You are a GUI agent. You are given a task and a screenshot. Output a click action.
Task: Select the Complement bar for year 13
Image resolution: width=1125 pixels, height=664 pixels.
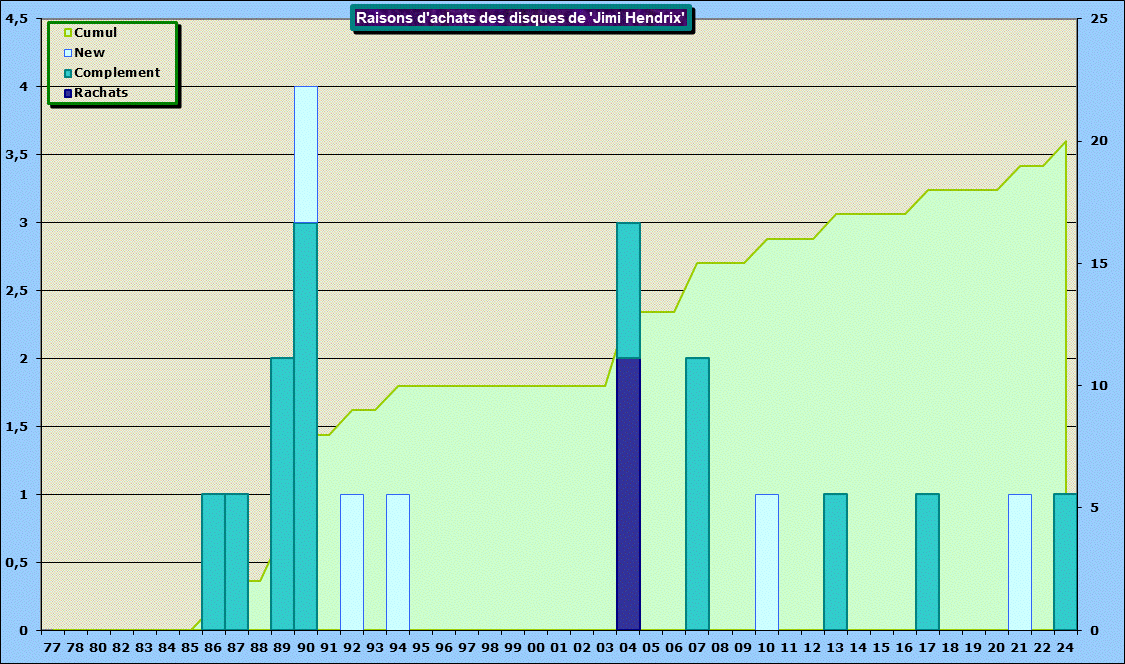(x=835, y=562)
